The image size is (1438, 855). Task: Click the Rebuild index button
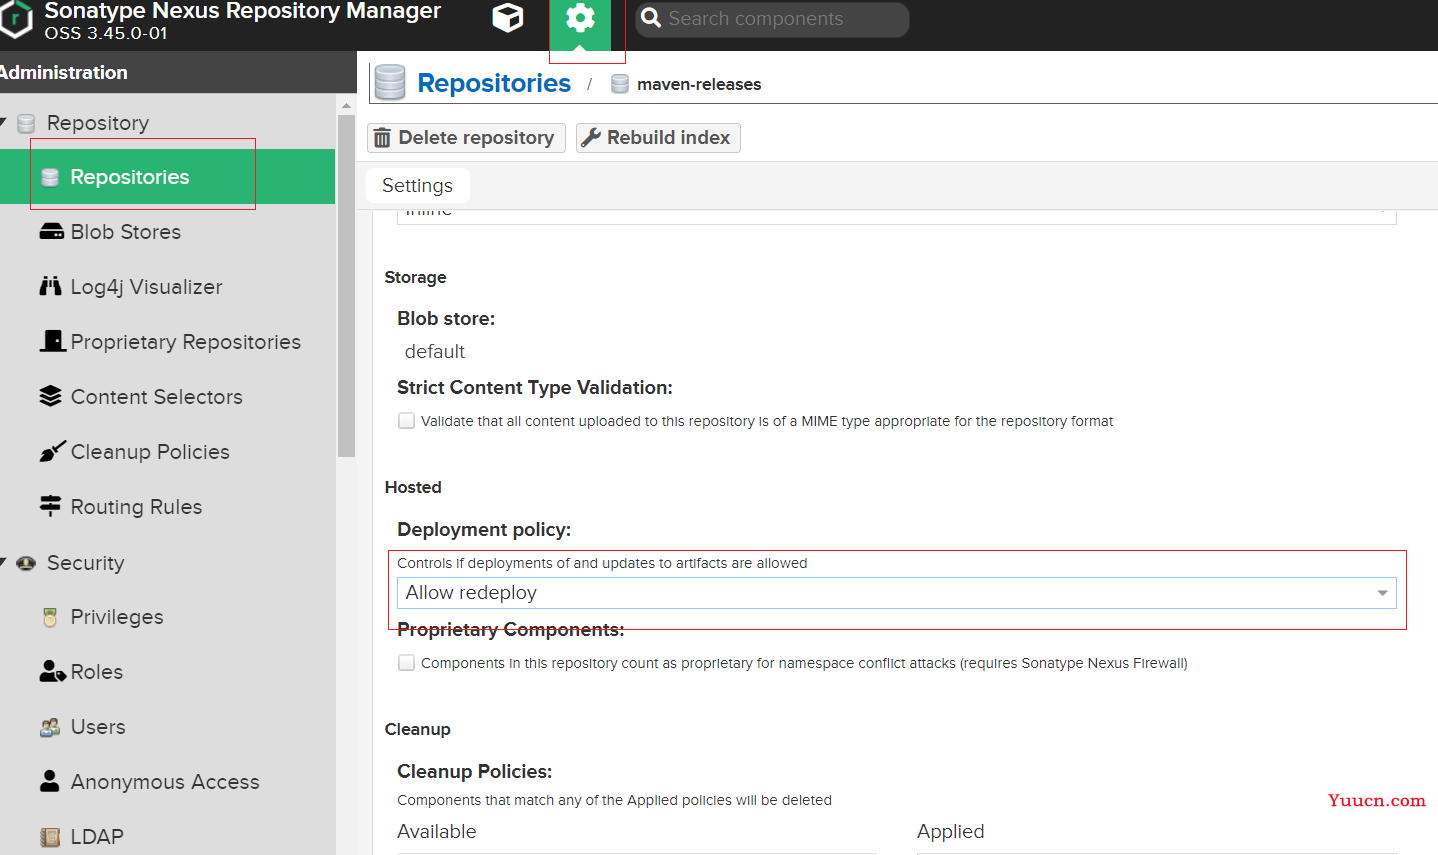pyautogui.click(x=658, y=138)
